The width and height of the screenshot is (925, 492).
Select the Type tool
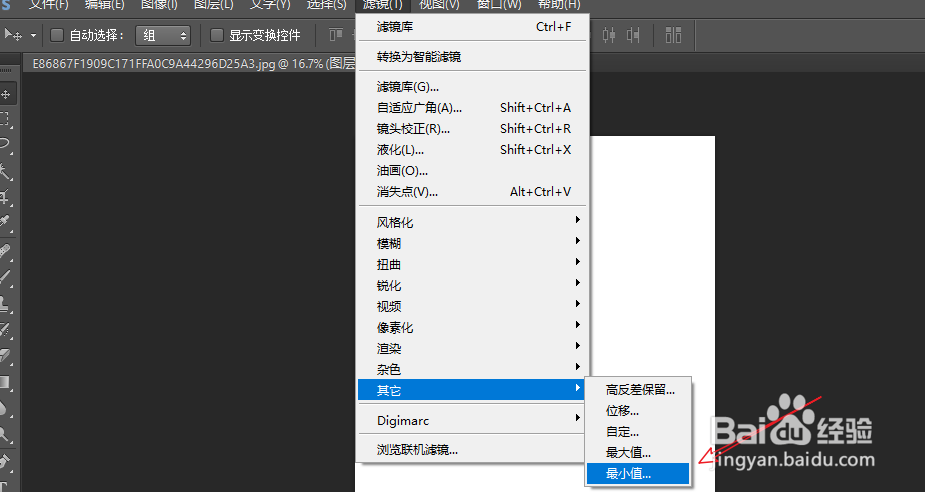(5, 485)
